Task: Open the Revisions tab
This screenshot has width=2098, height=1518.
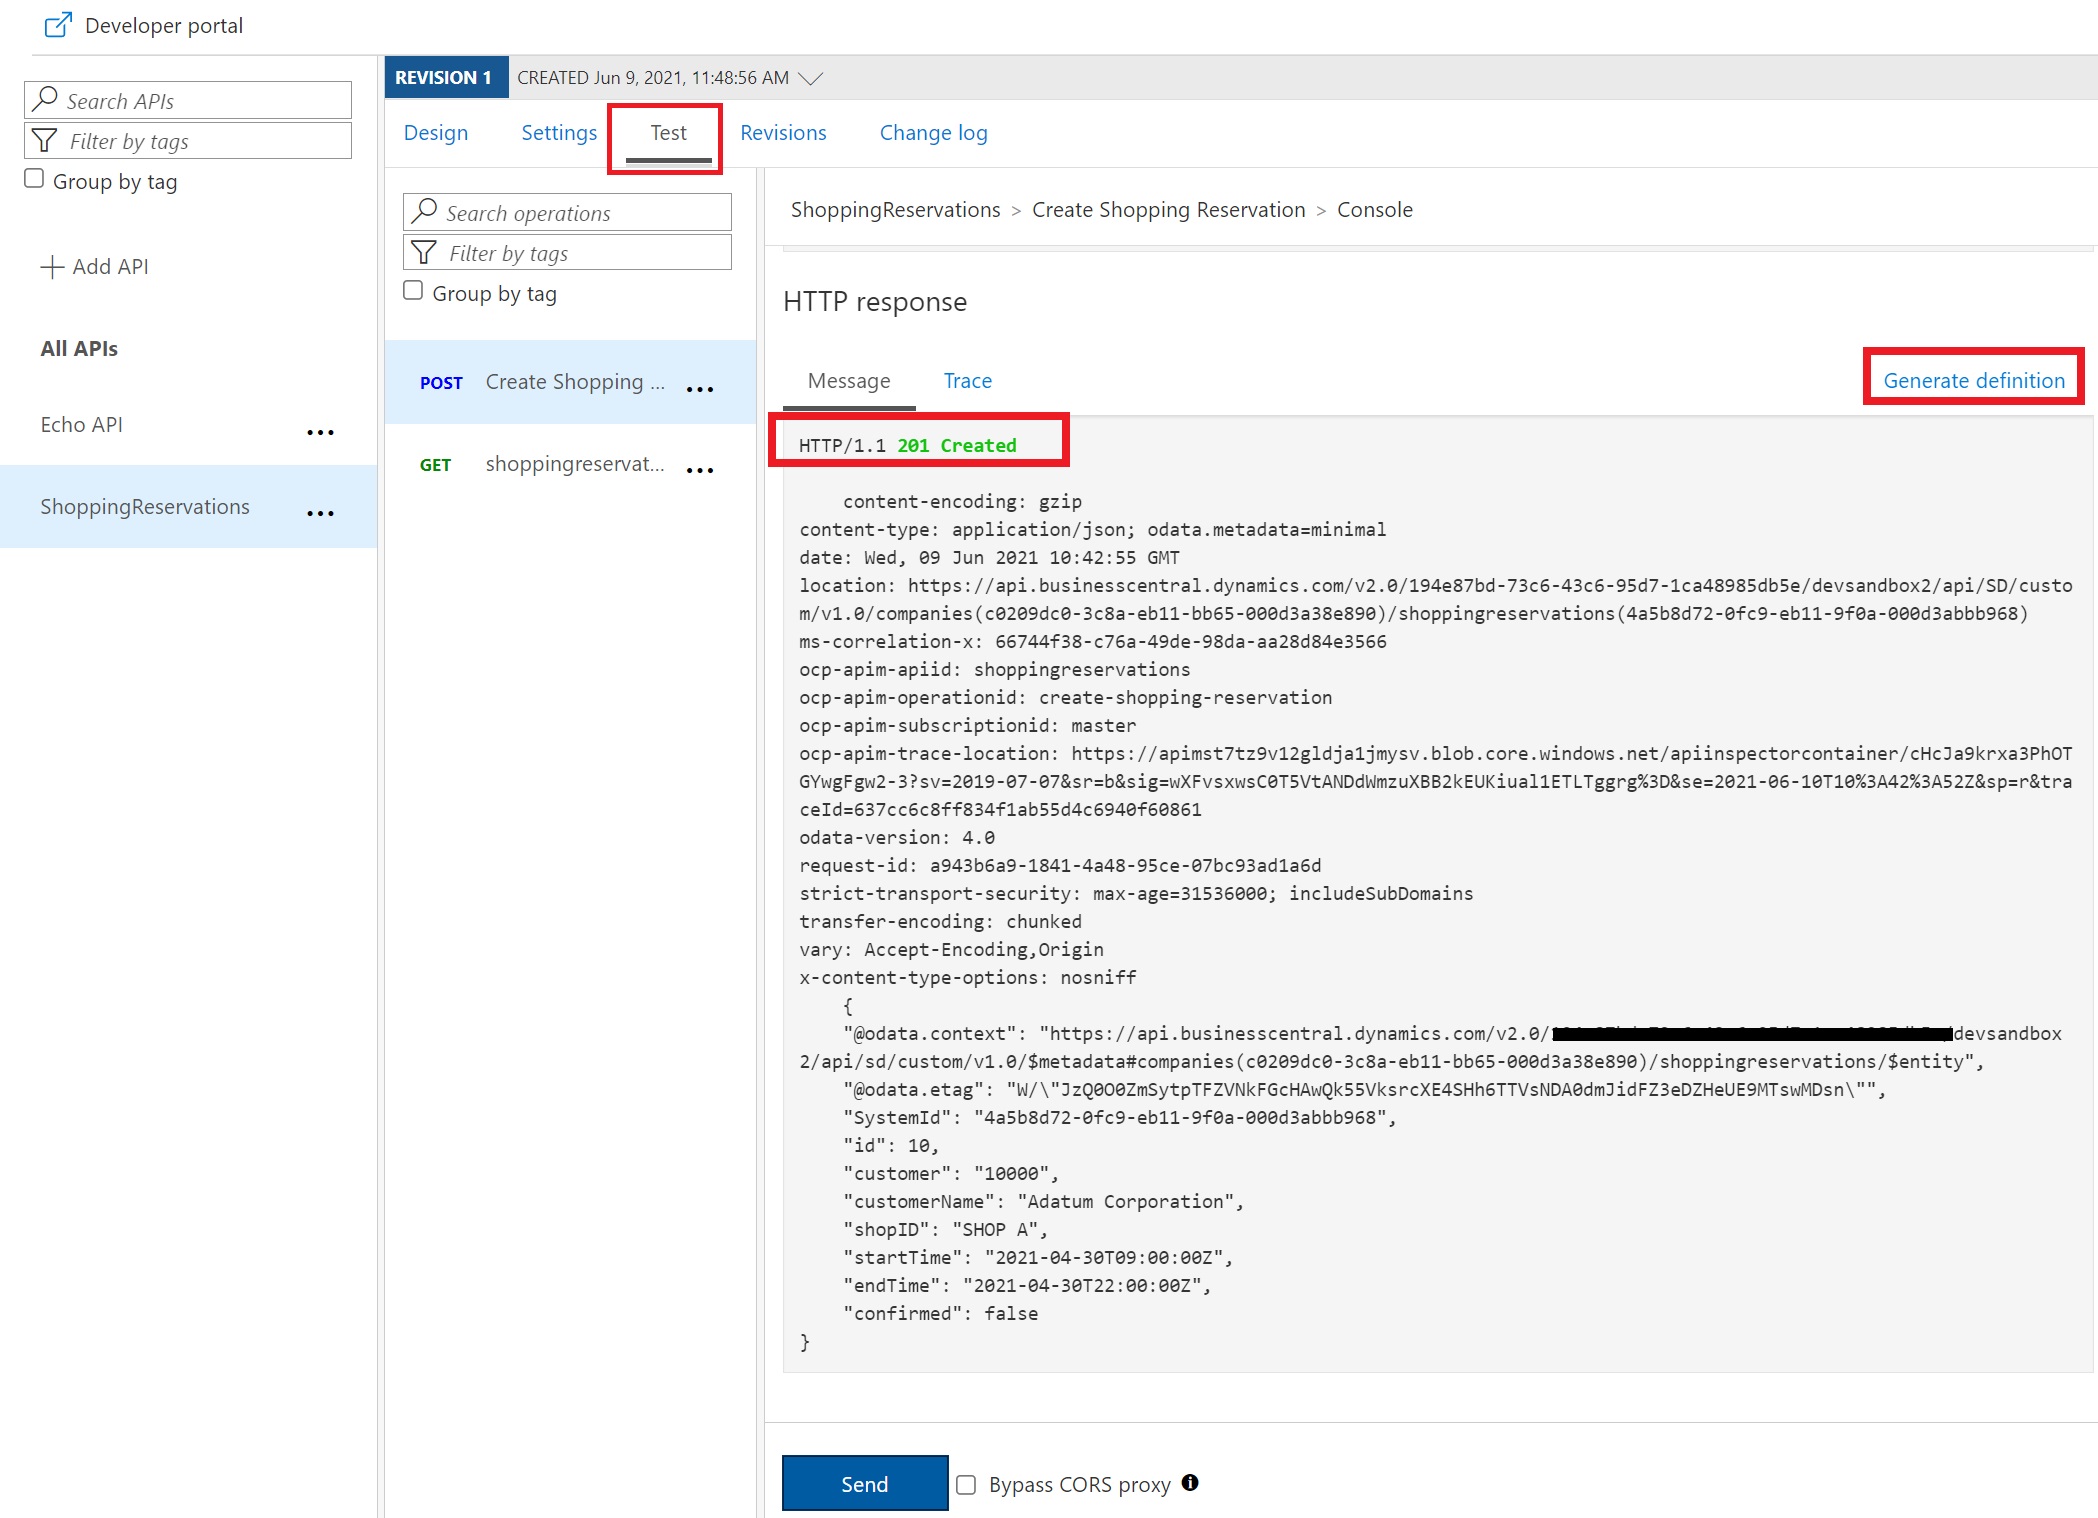Action: (x=783, y=133)
